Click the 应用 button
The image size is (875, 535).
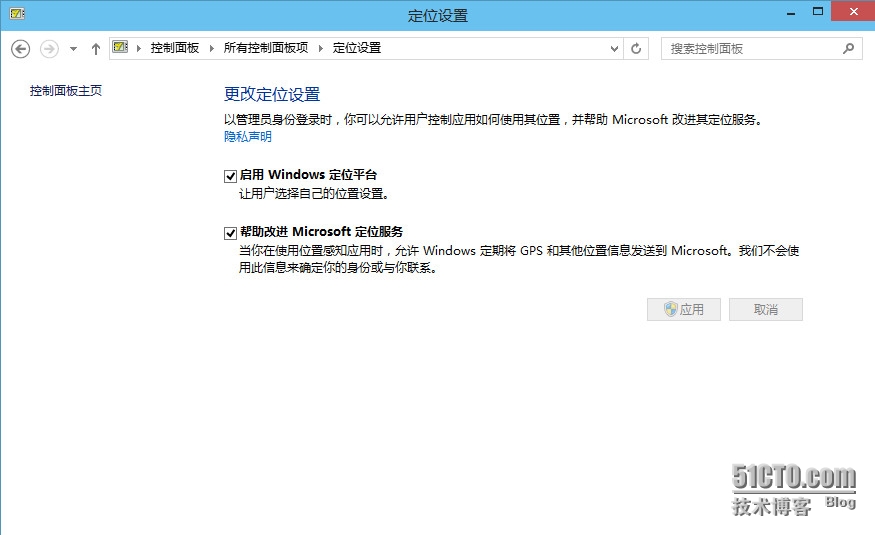684,310
